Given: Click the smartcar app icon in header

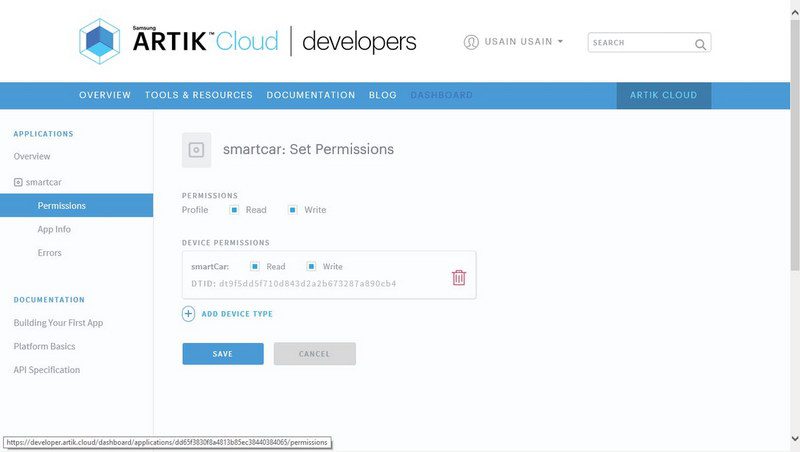Looking at the screenshot, I should coord(197,149).
